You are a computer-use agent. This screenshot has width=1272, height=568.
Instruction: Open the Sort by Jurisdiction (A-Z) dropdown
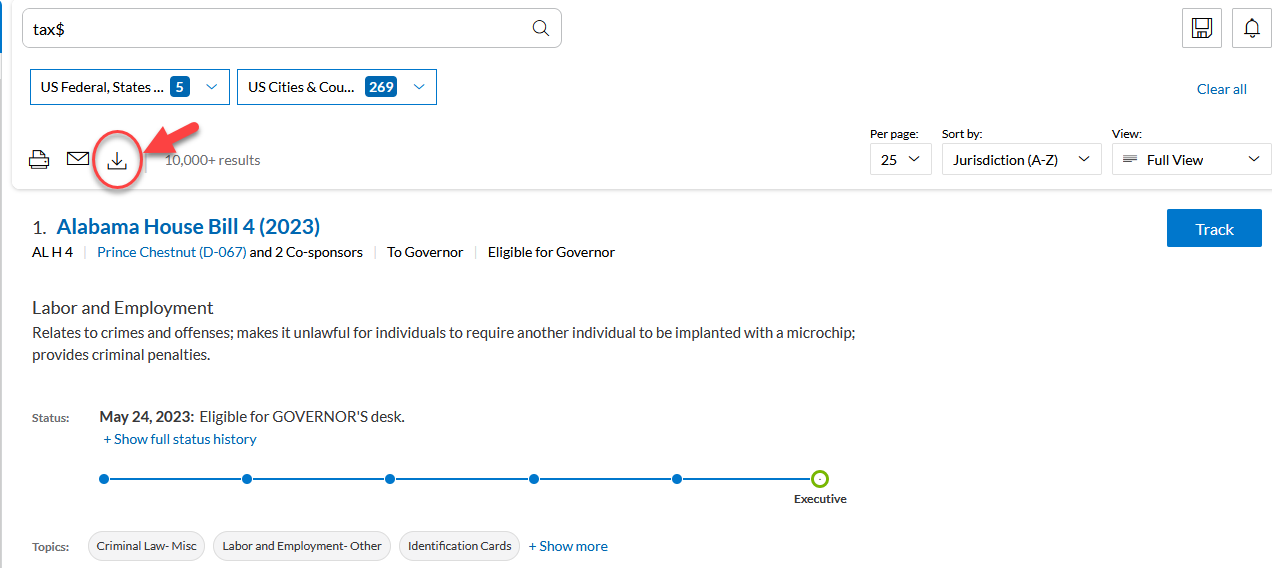[1021, 160]
